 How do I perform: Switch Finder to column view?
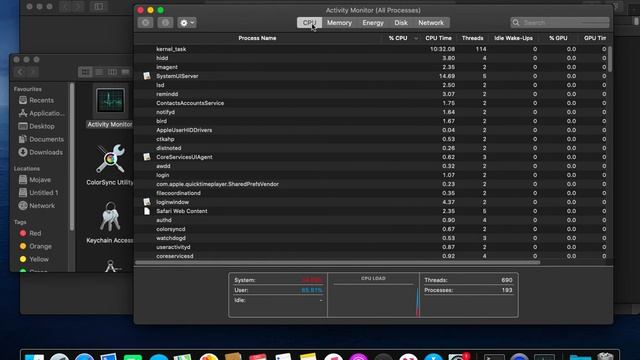pos(112,72)
